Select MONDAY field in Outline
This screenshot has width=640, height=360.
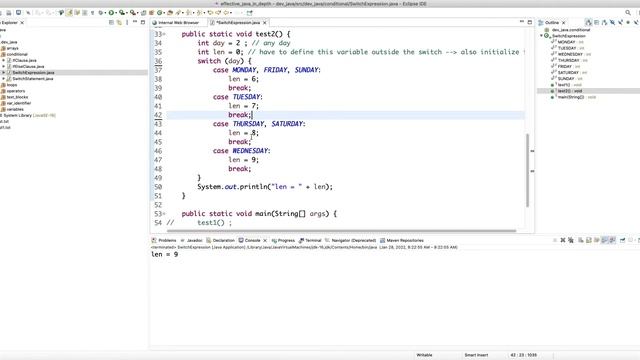[x=567, y=42]
